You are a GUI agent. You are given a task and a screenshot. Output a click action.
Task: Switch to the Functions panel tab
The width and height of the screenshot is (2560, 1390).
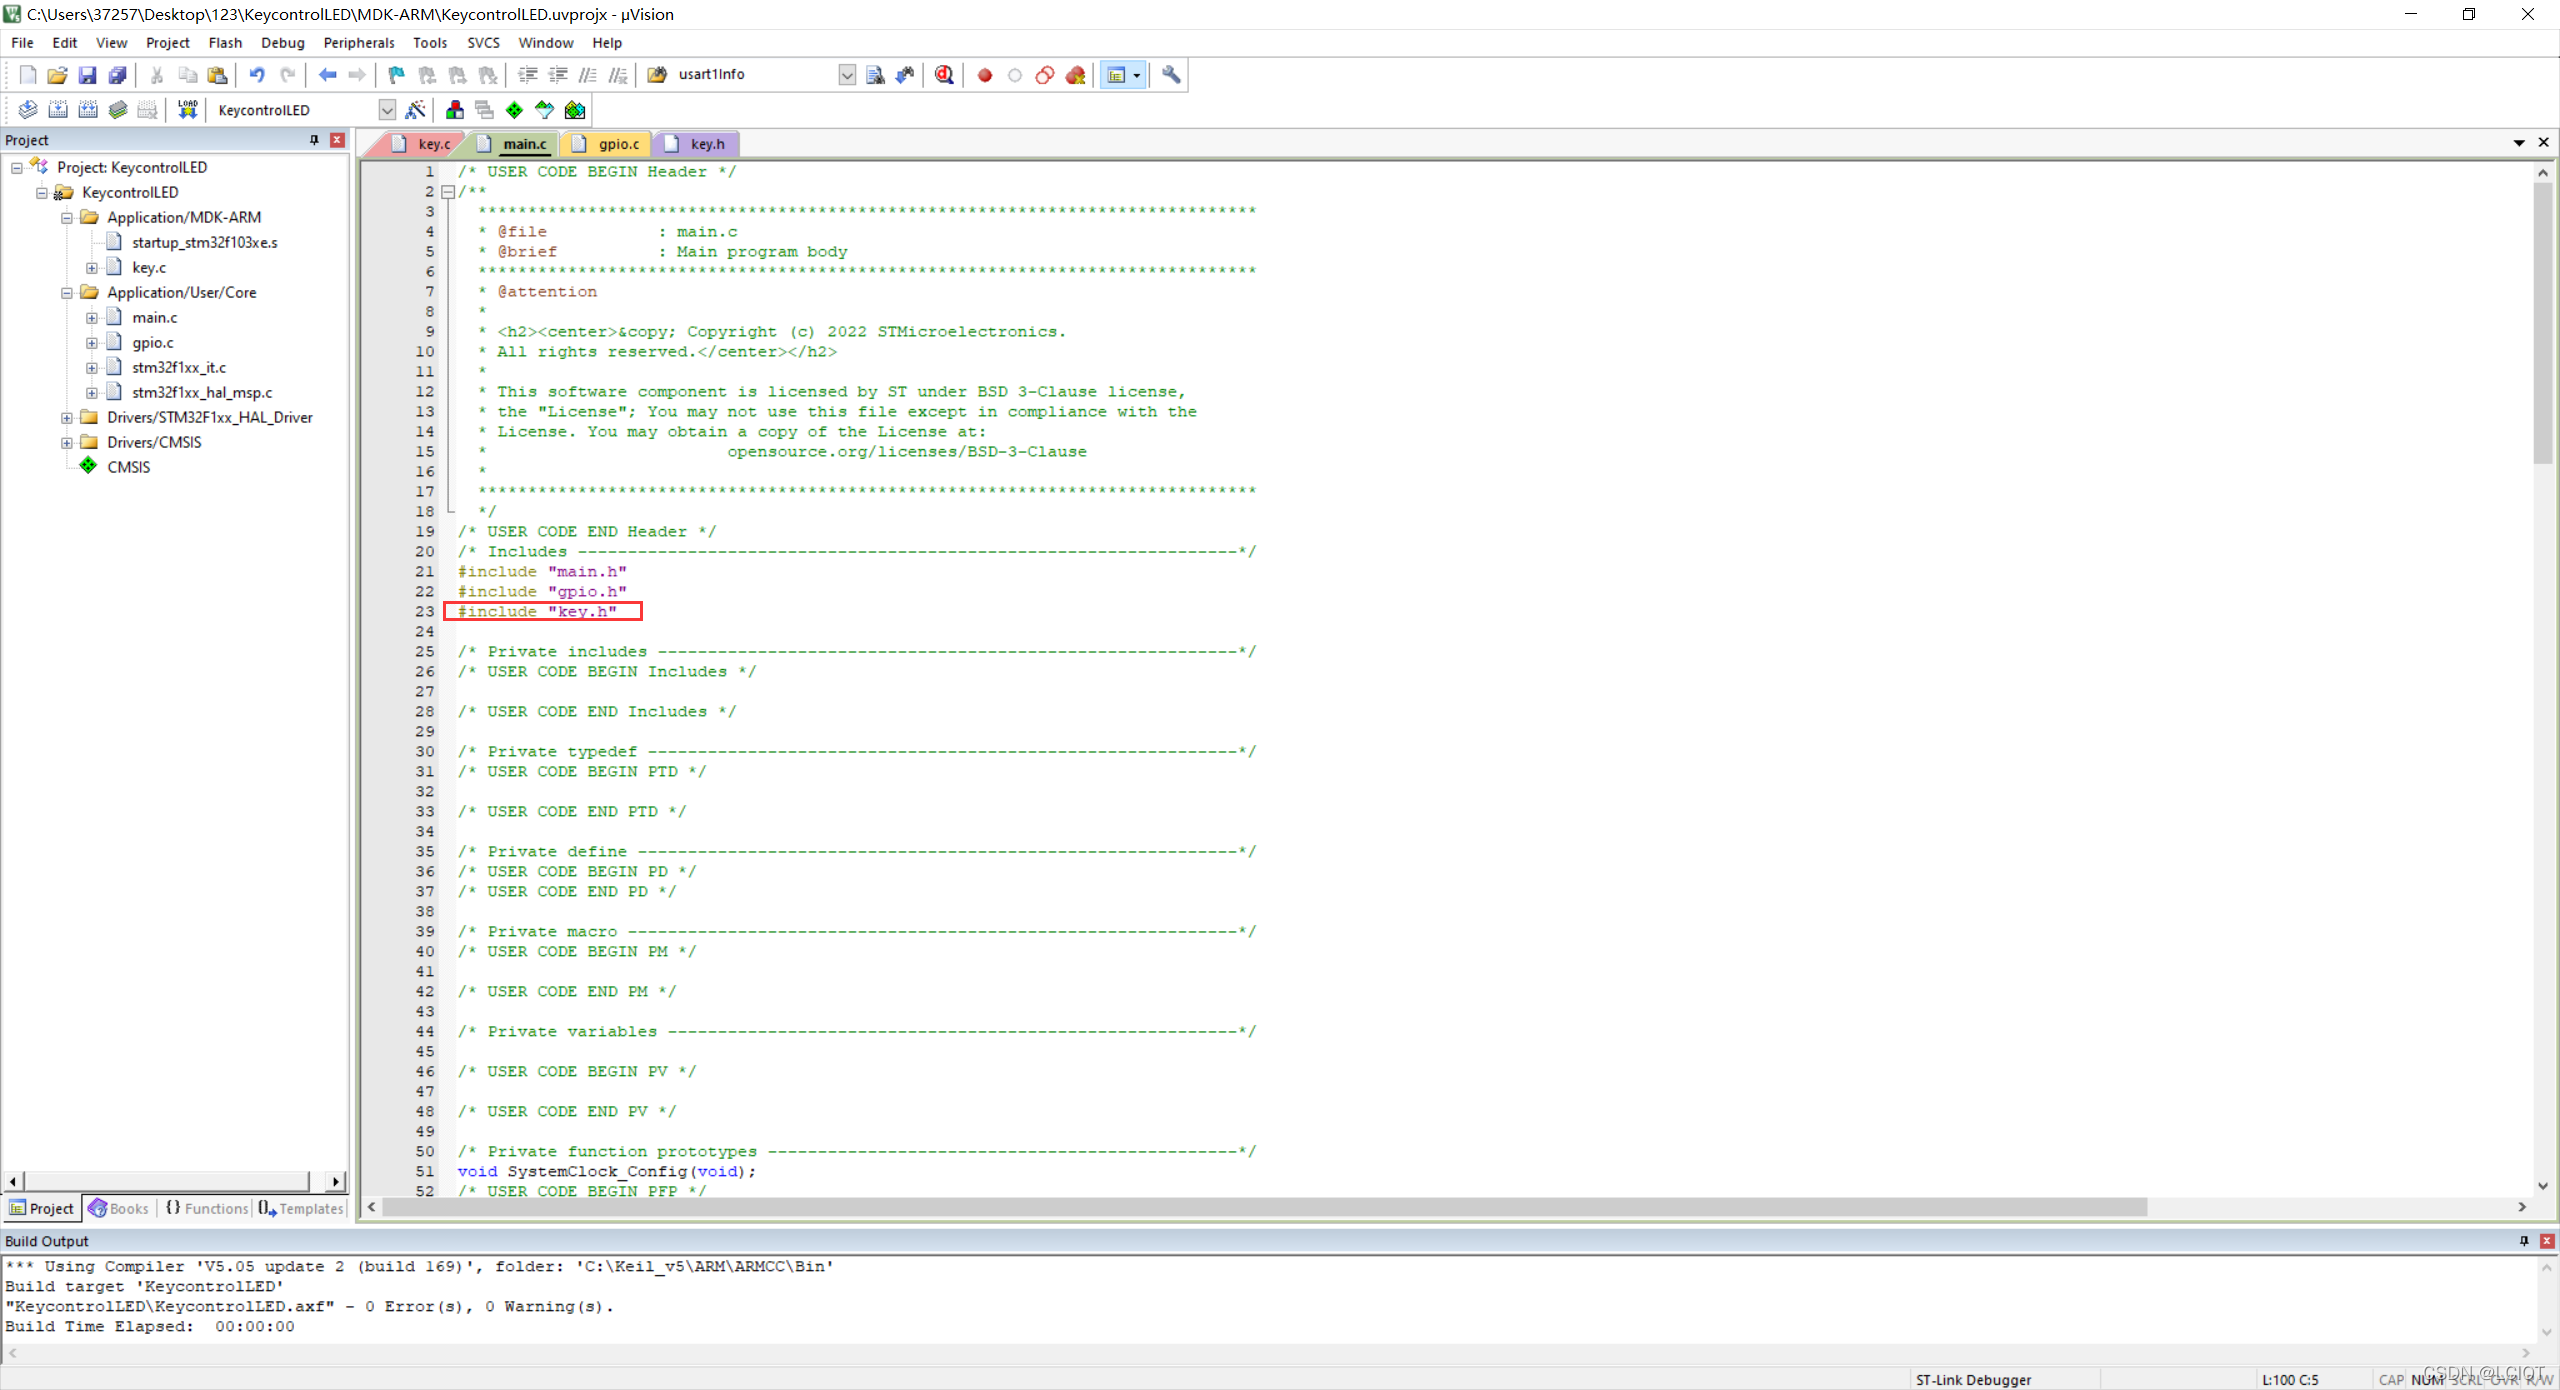point(207,1208)
